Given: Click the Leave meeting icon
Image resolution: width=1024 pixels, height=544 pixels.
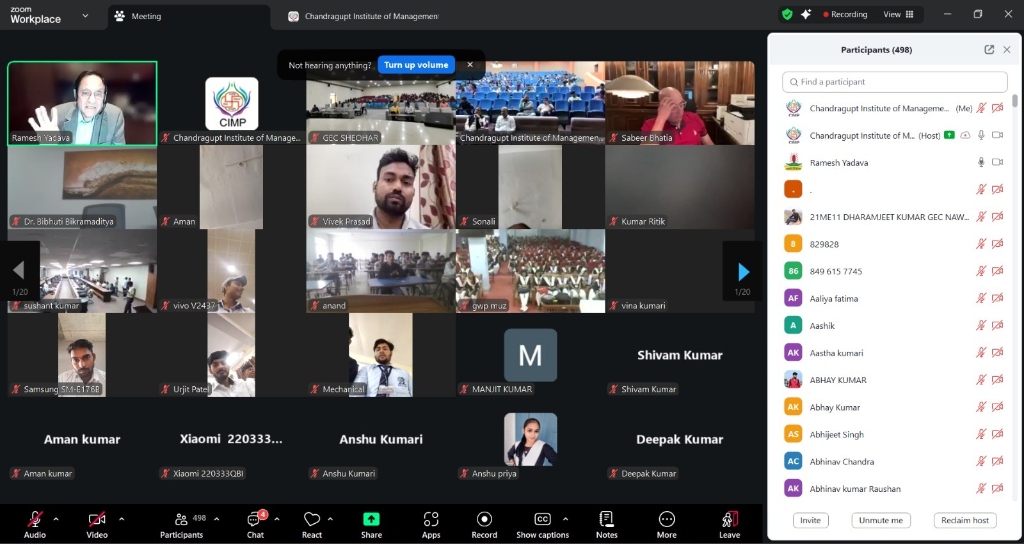Looking at the screenshot, I should point(730,519).
